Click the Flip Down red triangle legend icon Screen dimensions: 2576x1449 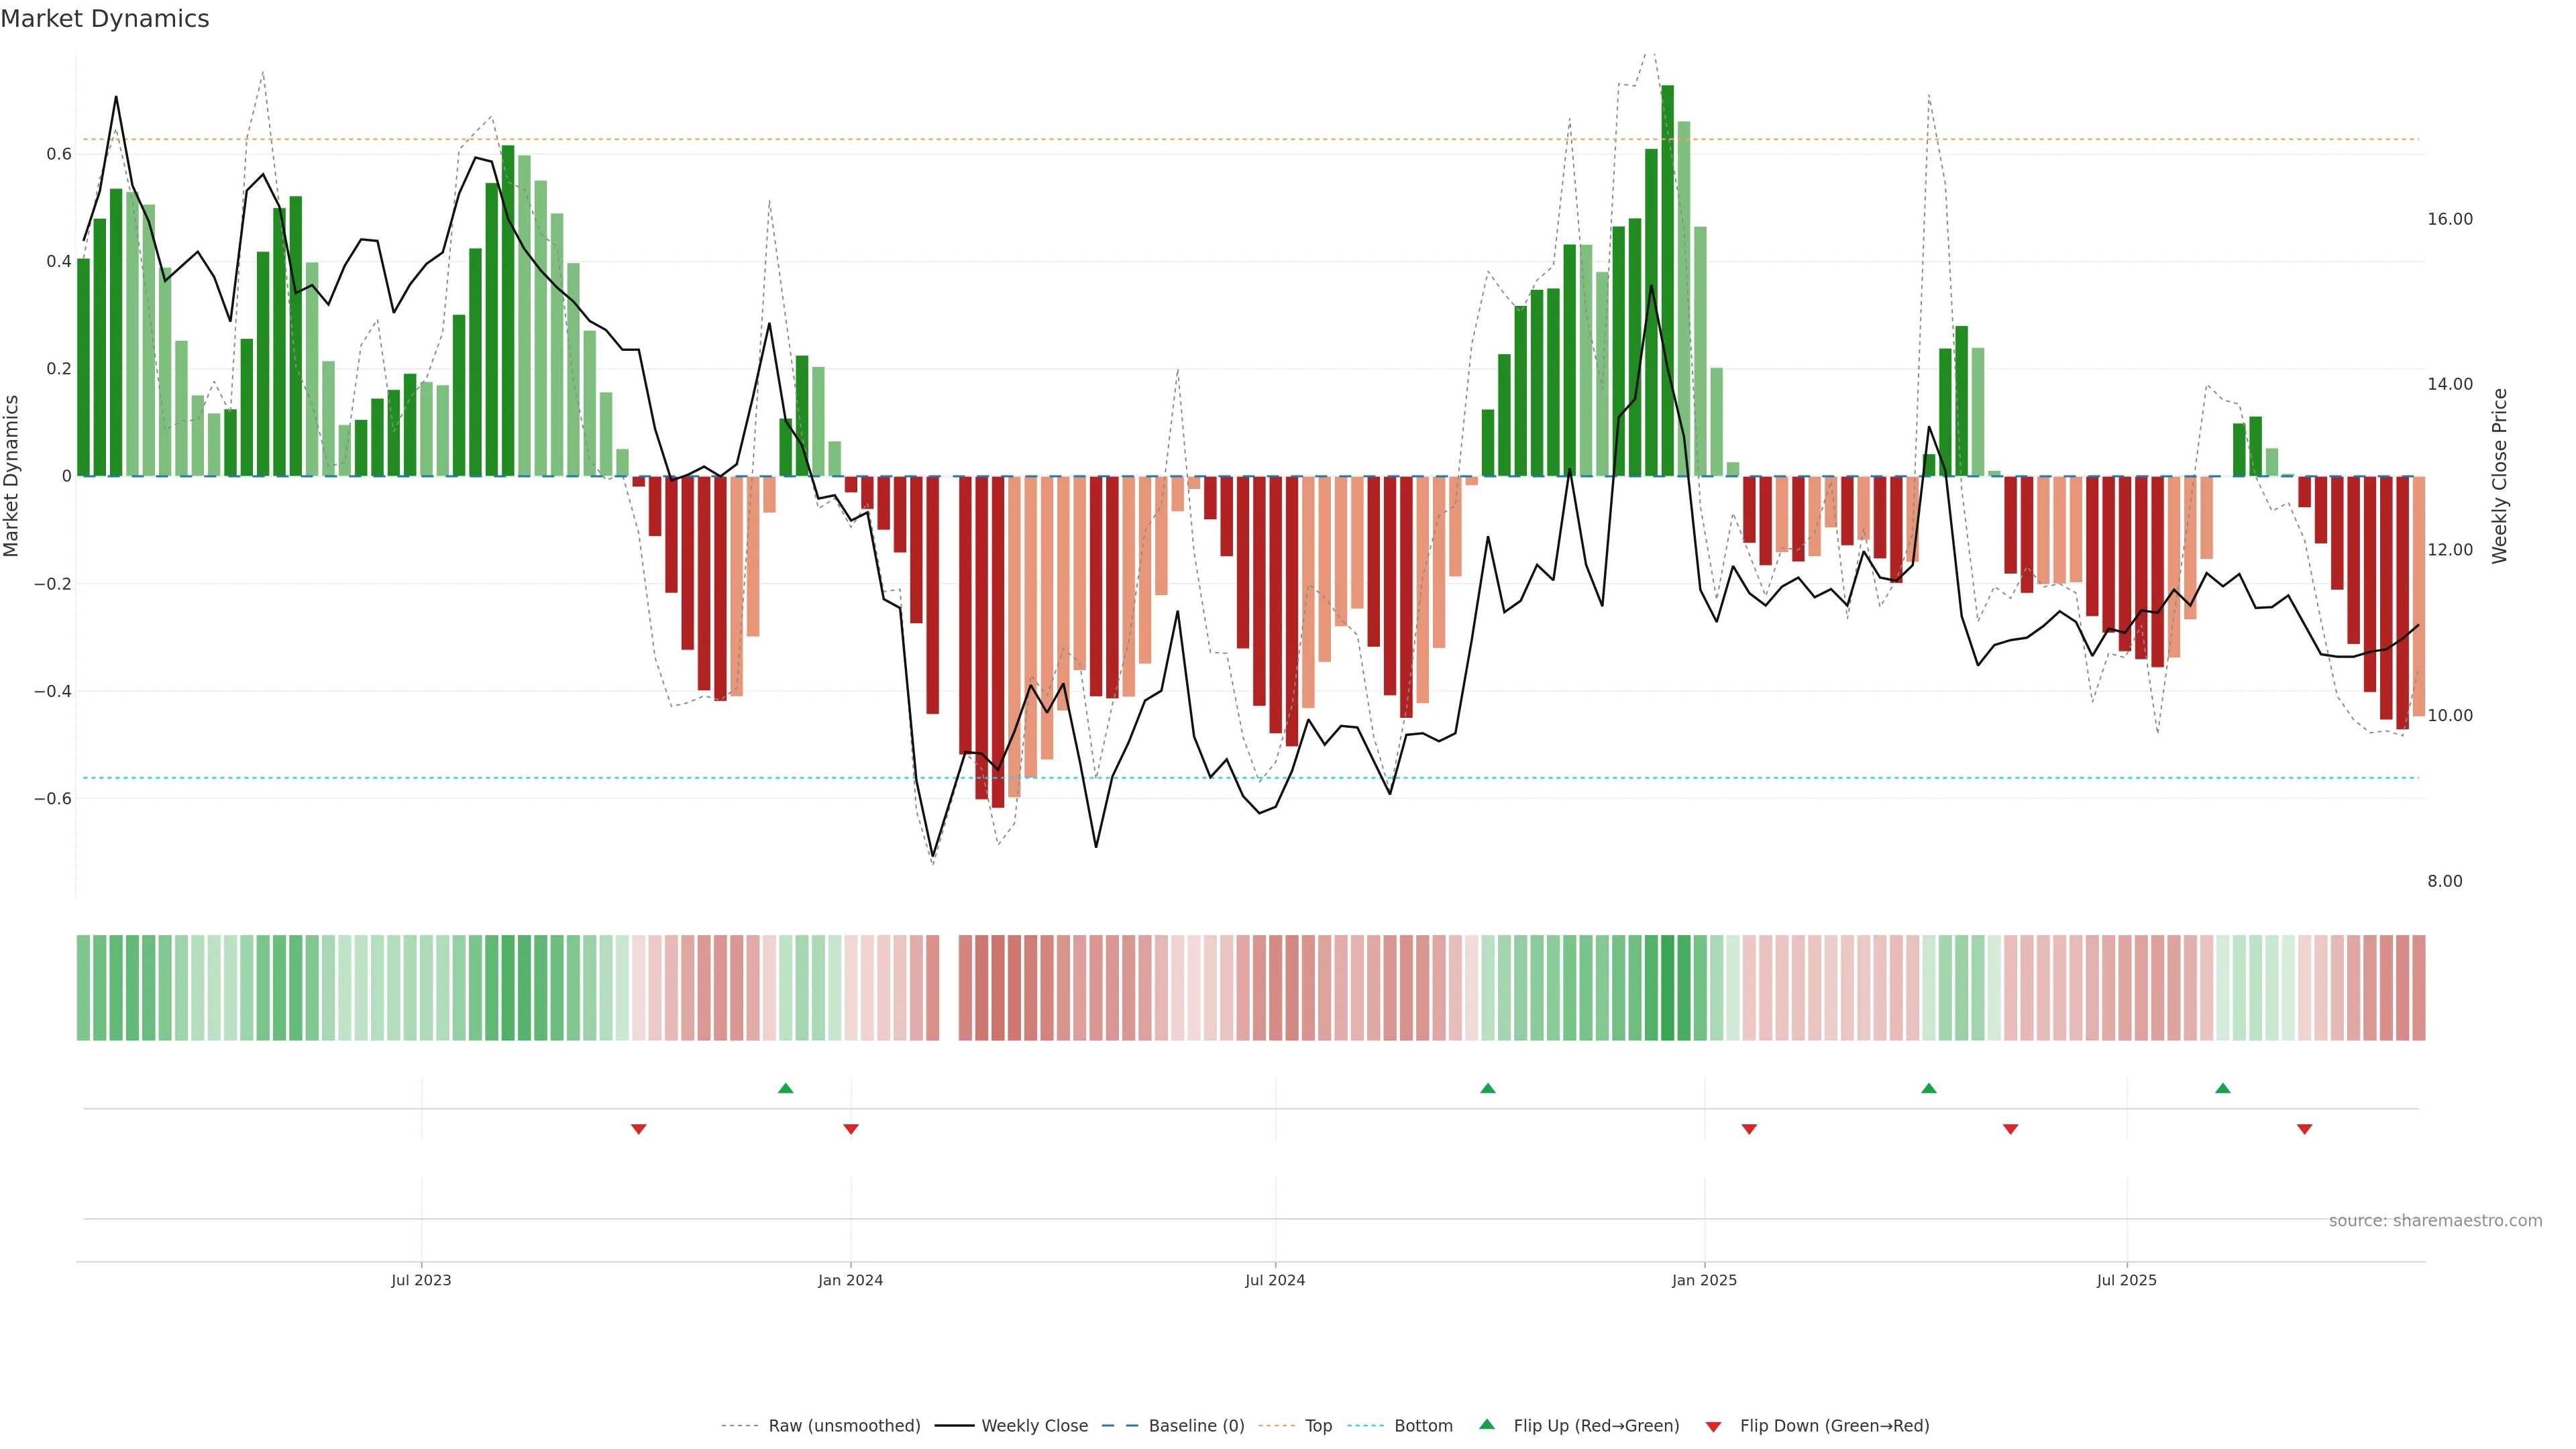click(1713, 1426)
